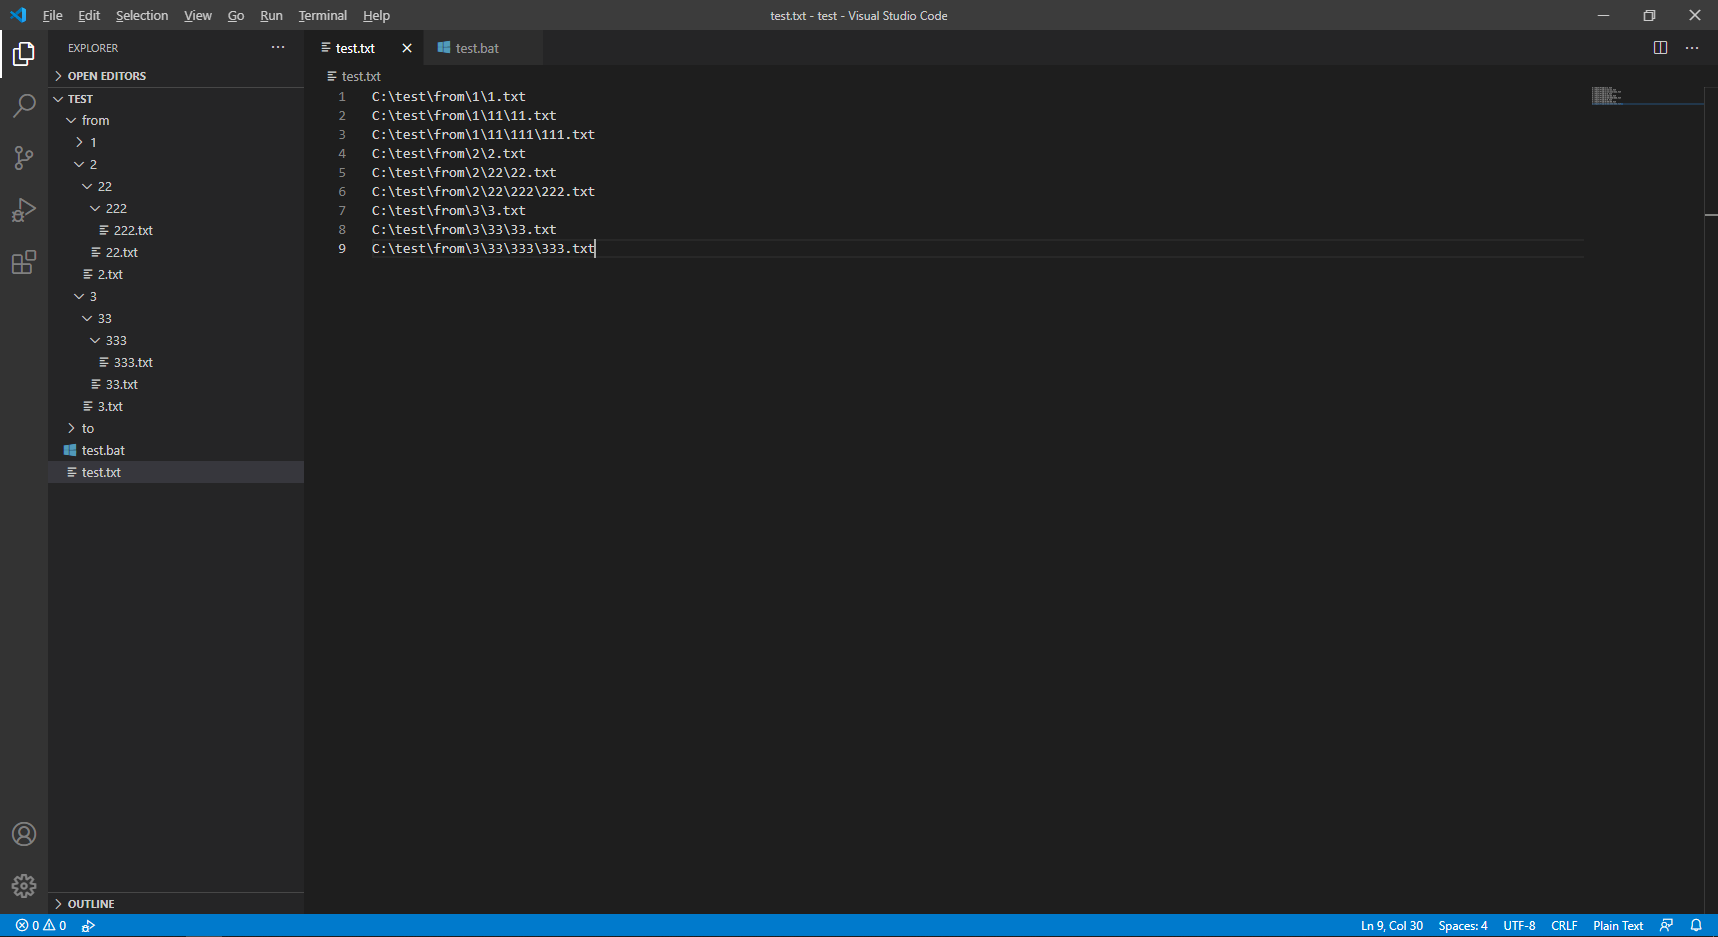Collapse folder 2 in the tree
Screen dimensions: 1718x937
[79, 164]
